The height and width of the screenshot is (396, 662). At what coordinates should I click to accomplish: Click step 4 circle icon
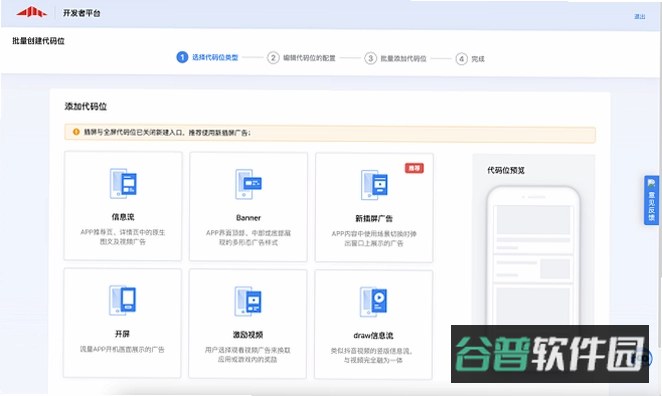tap(461, 59)
